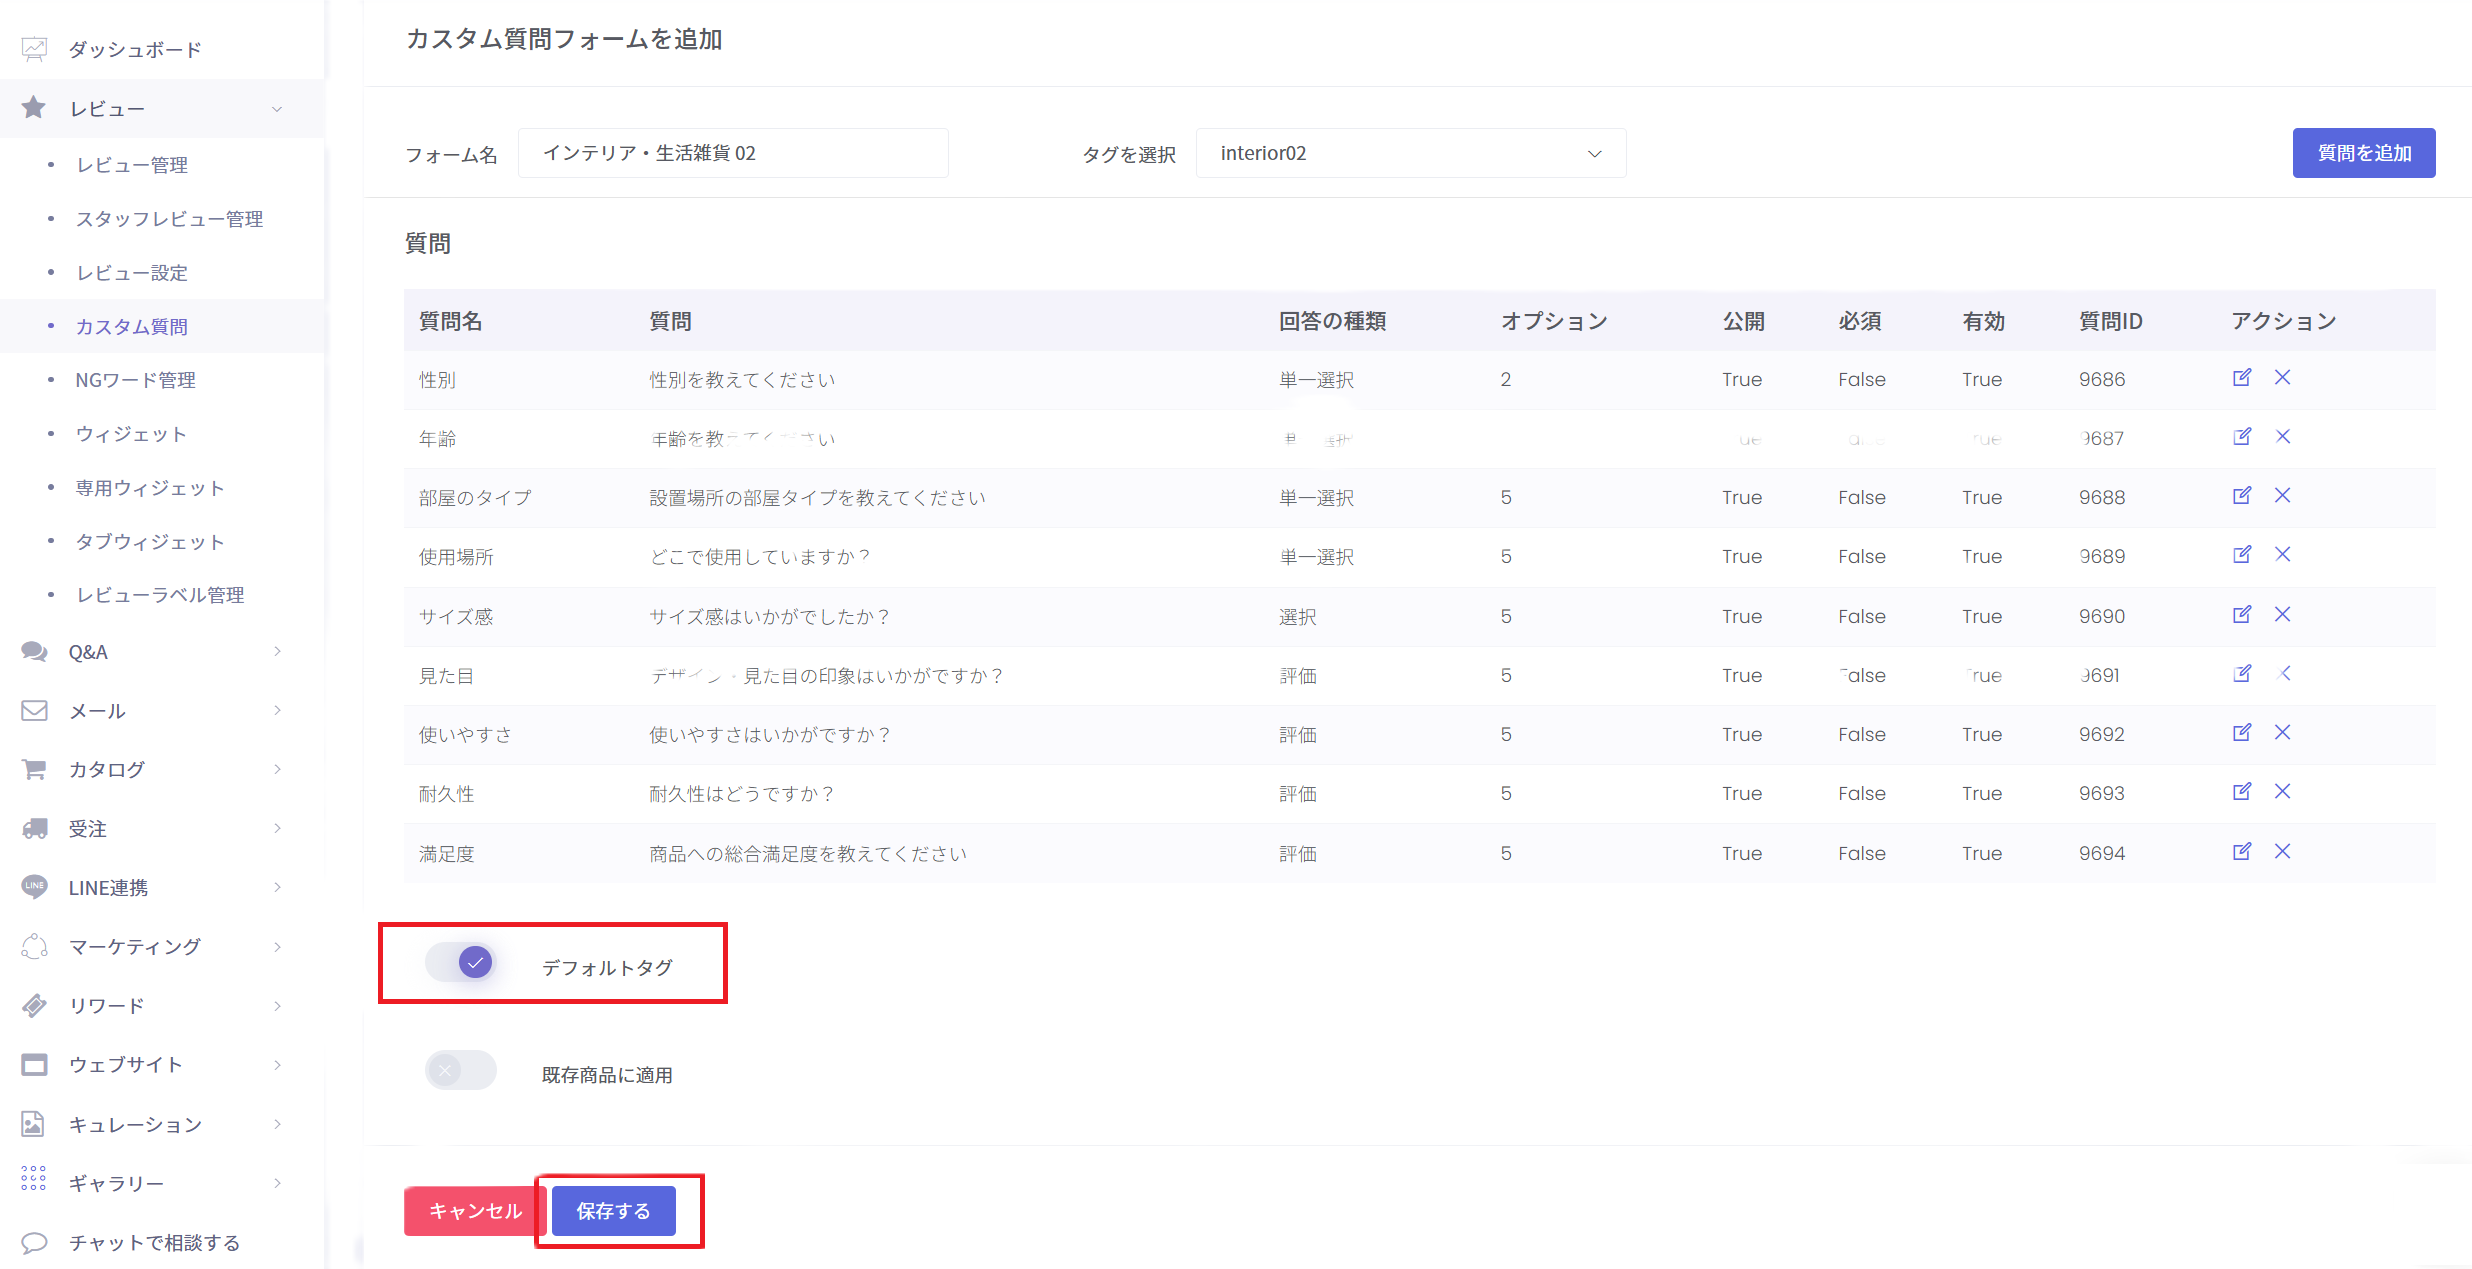Click the edit icon for question 9690

click(2241, 615)
